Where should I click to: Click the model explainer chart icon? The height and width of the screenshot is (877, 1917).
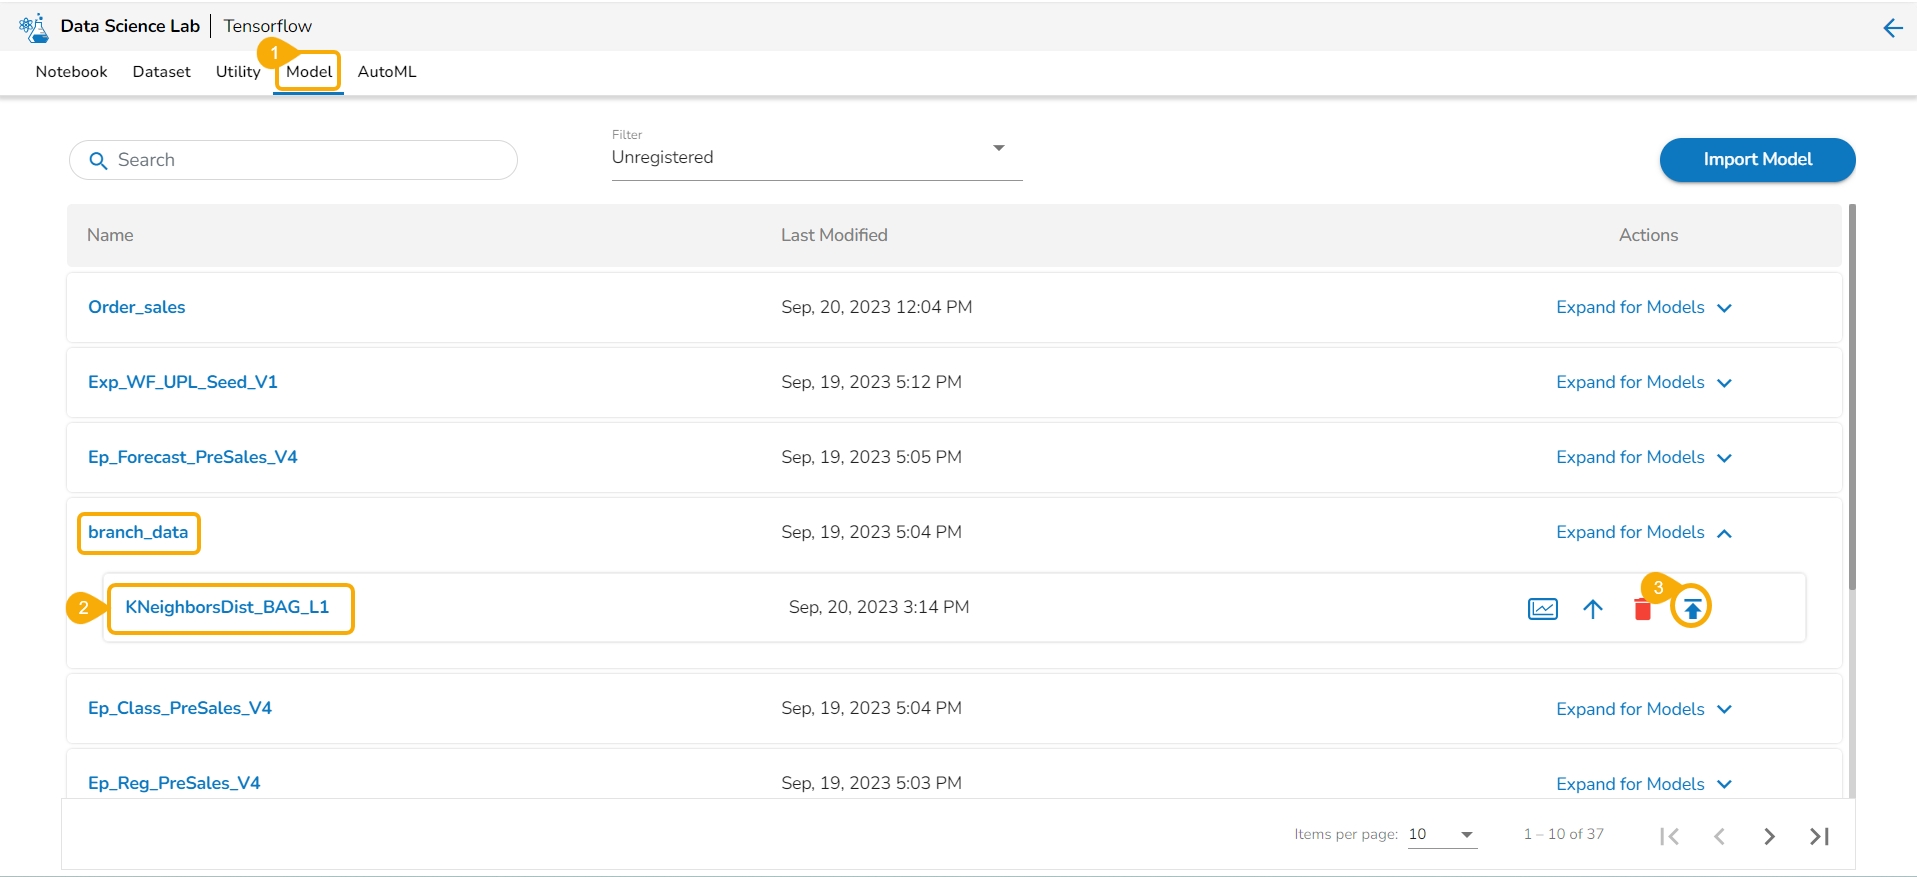pyautogui.click(x=1542, y=608)
